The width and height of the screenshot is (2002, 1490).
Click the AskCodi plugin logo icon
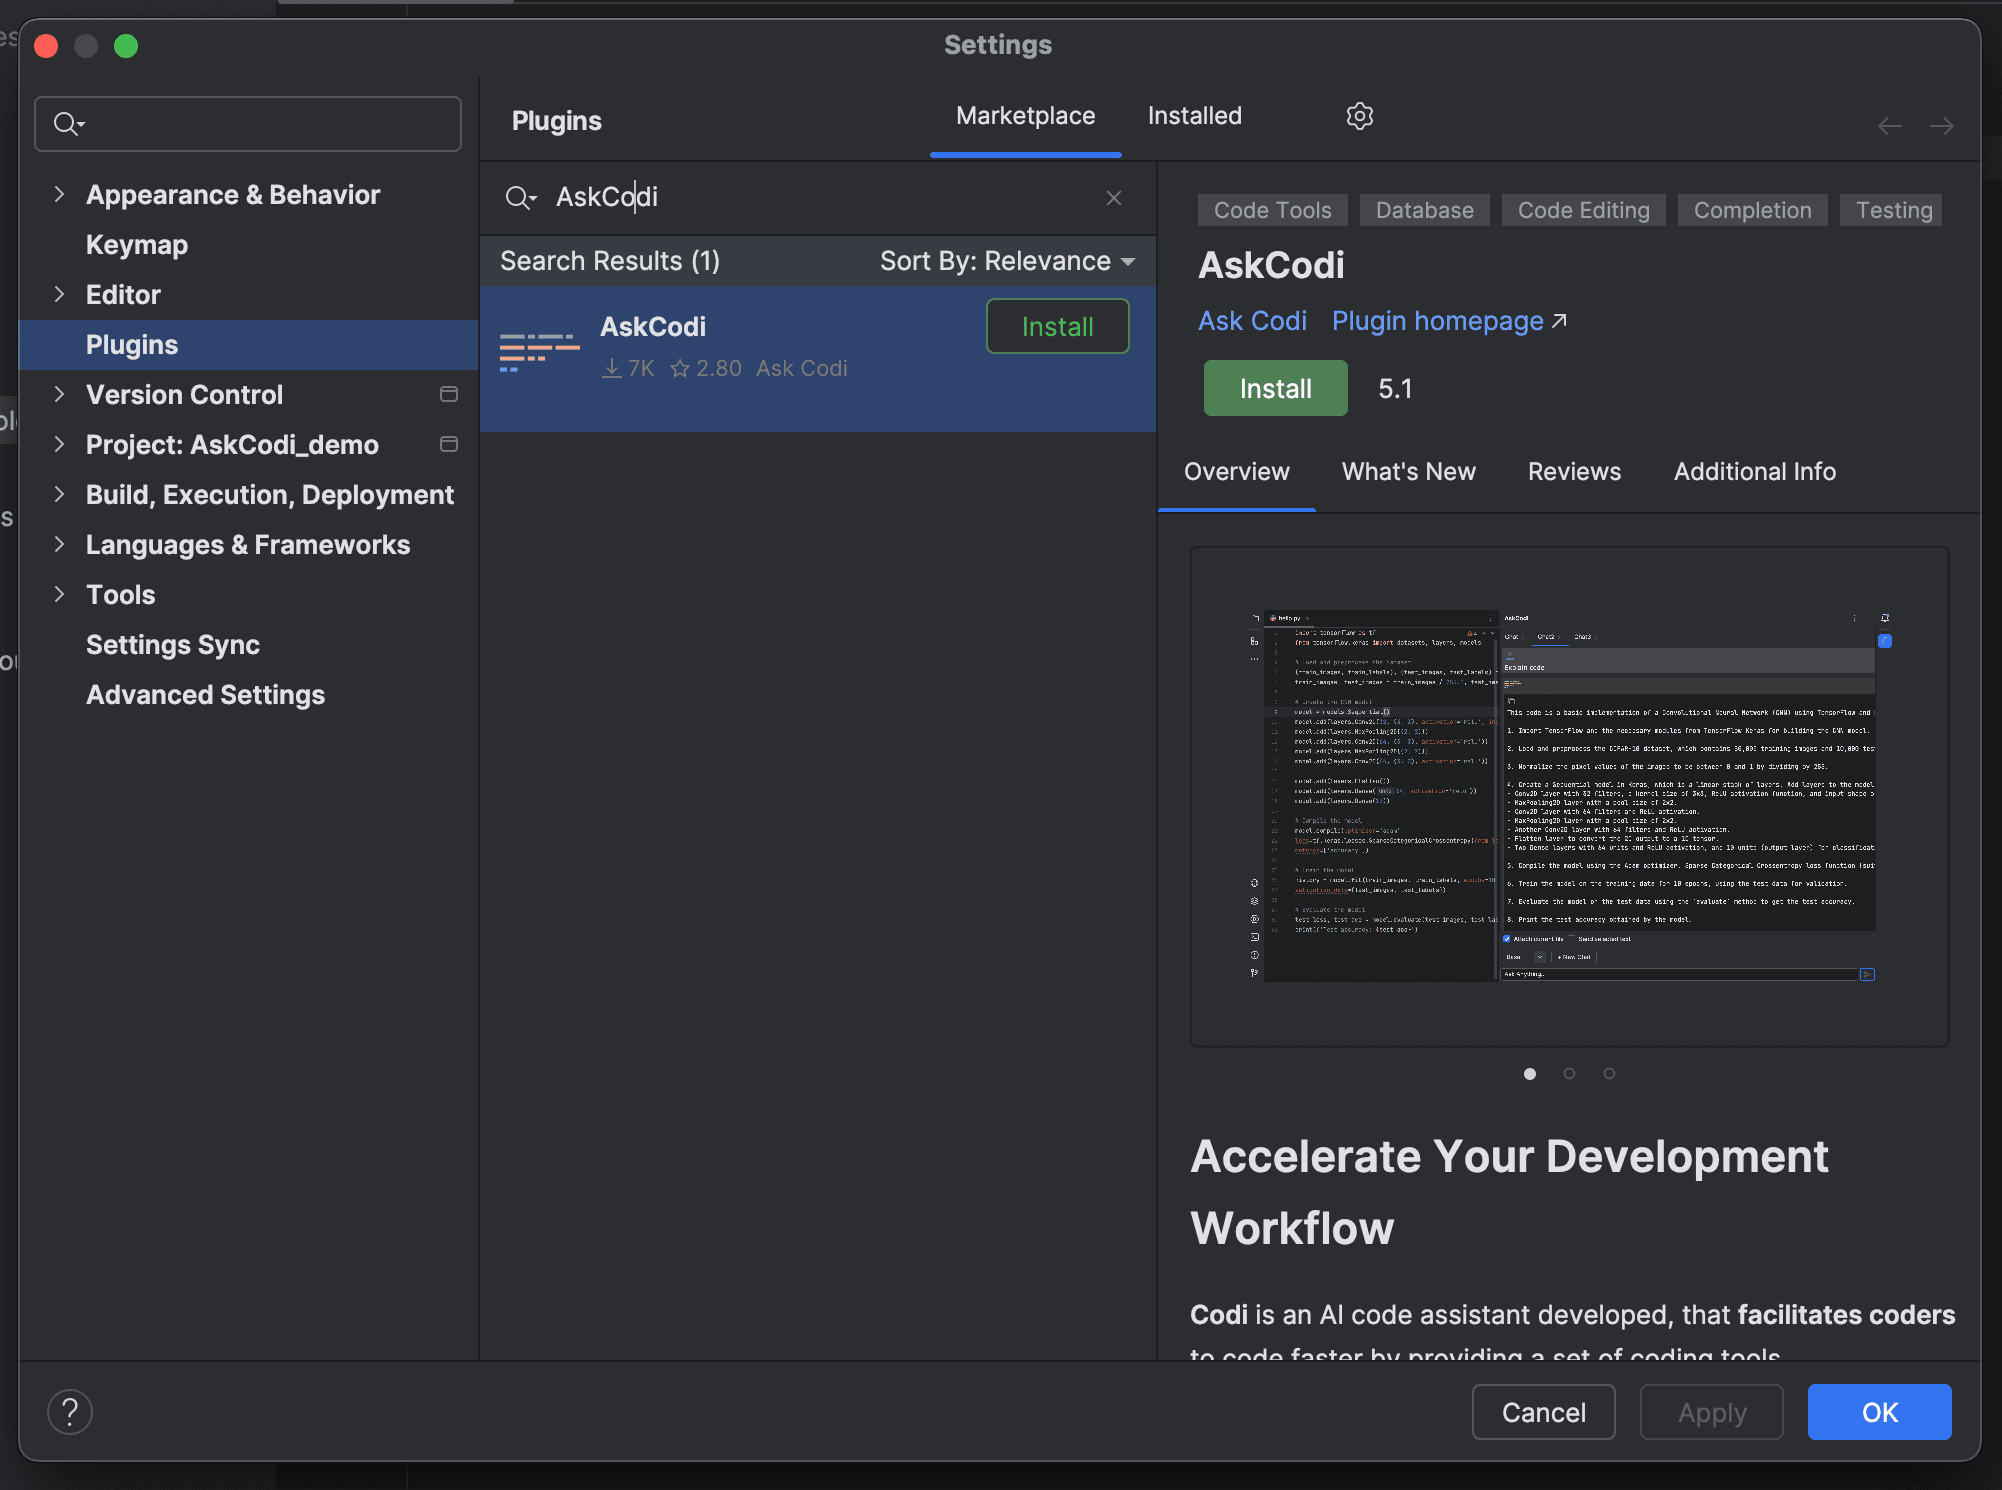539,353
